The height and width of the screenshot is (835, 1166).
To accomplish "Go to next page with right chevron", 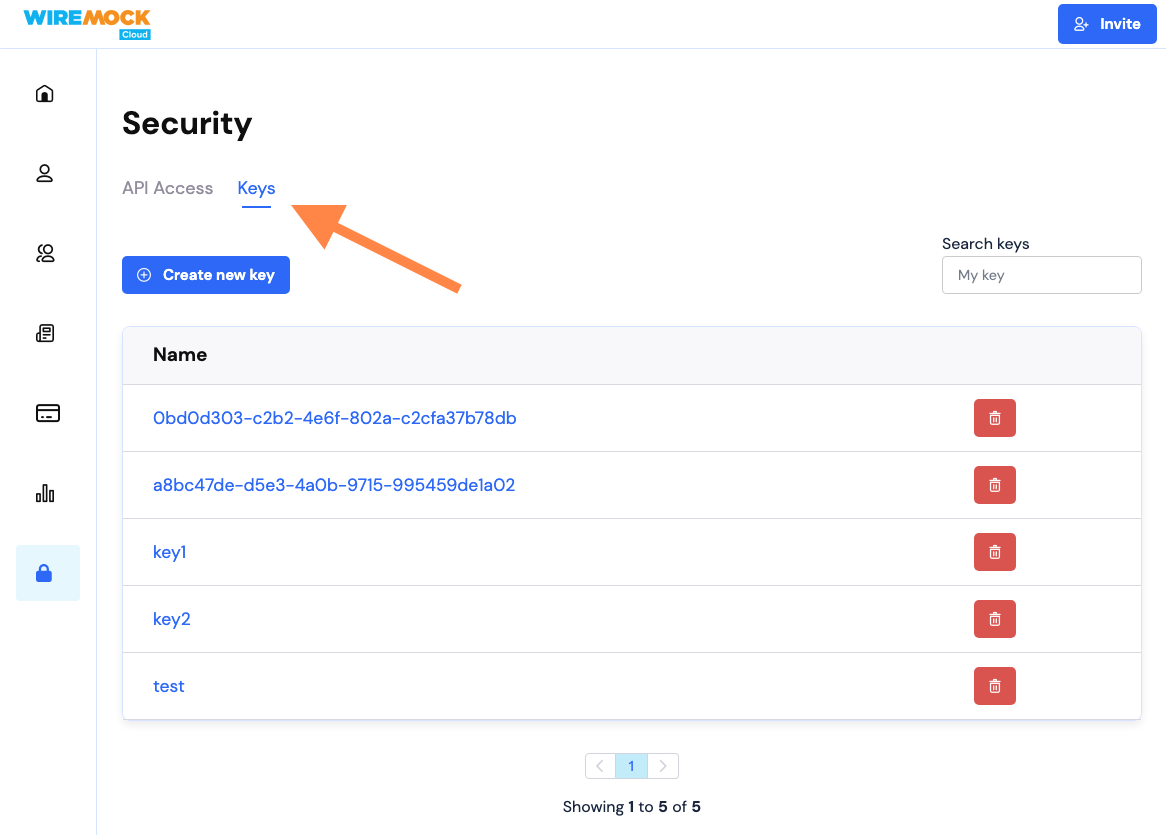I will [x=663, y=766].
